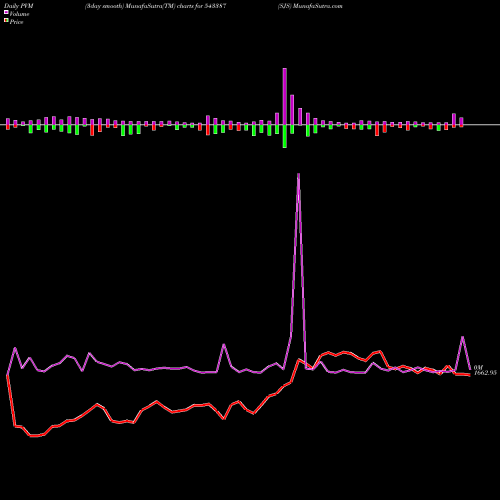Click the longest green bar below the baseline
Screen dimensions: 500x500
[285, 136]
